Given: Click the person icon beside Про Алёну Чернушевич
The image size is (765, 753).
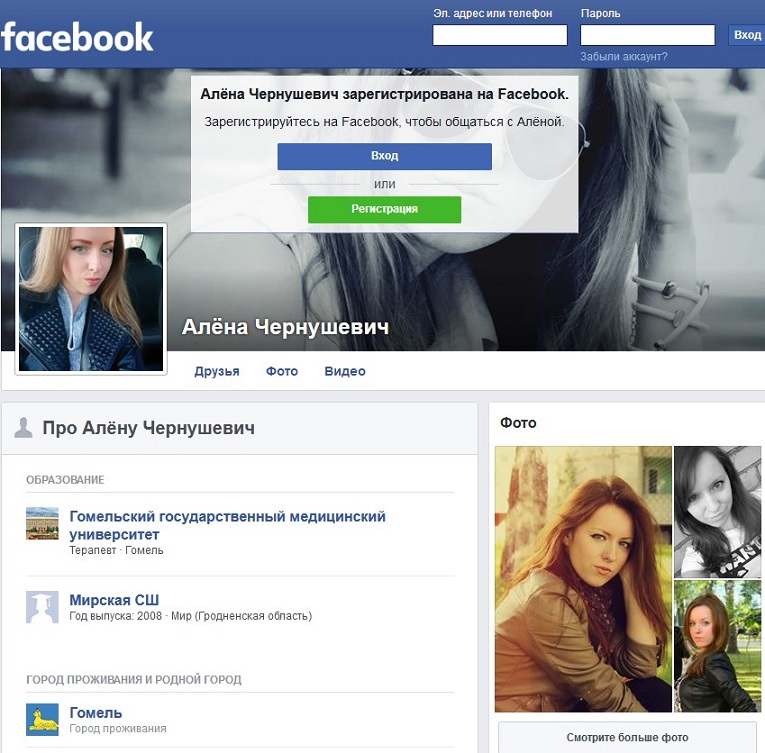Looking at the screenshot, I should [x=23, y=428].
